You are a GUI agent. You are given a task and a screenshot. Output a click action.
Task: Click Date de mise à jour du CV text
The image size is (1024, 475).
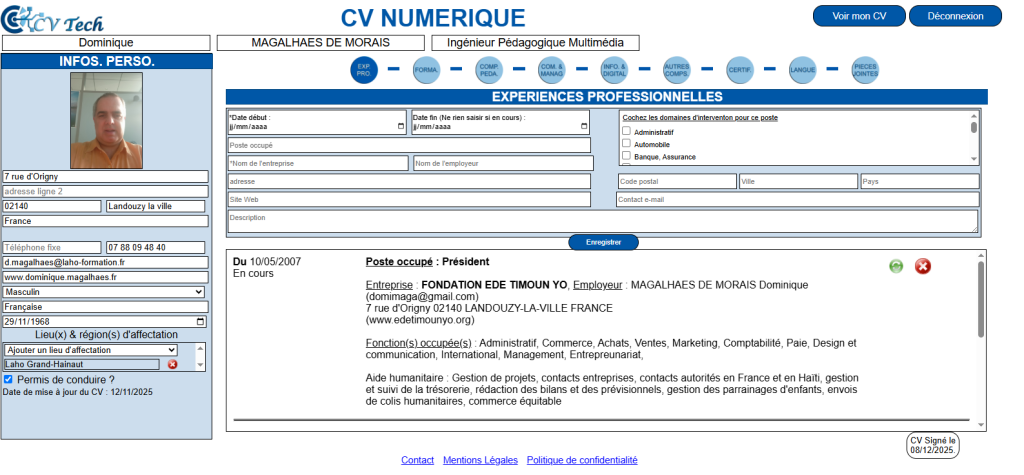click(x=77, y=393)
